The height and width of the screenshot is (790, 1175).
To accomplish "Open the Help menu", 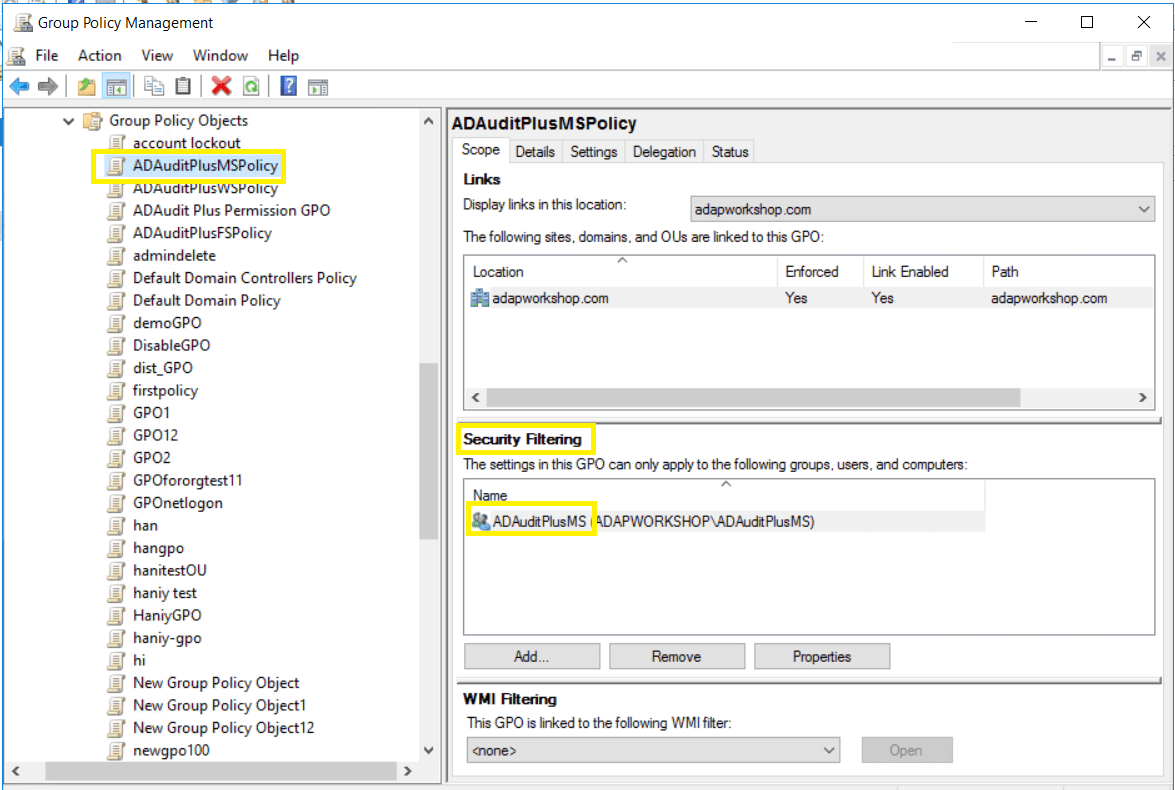I will 283,55.
